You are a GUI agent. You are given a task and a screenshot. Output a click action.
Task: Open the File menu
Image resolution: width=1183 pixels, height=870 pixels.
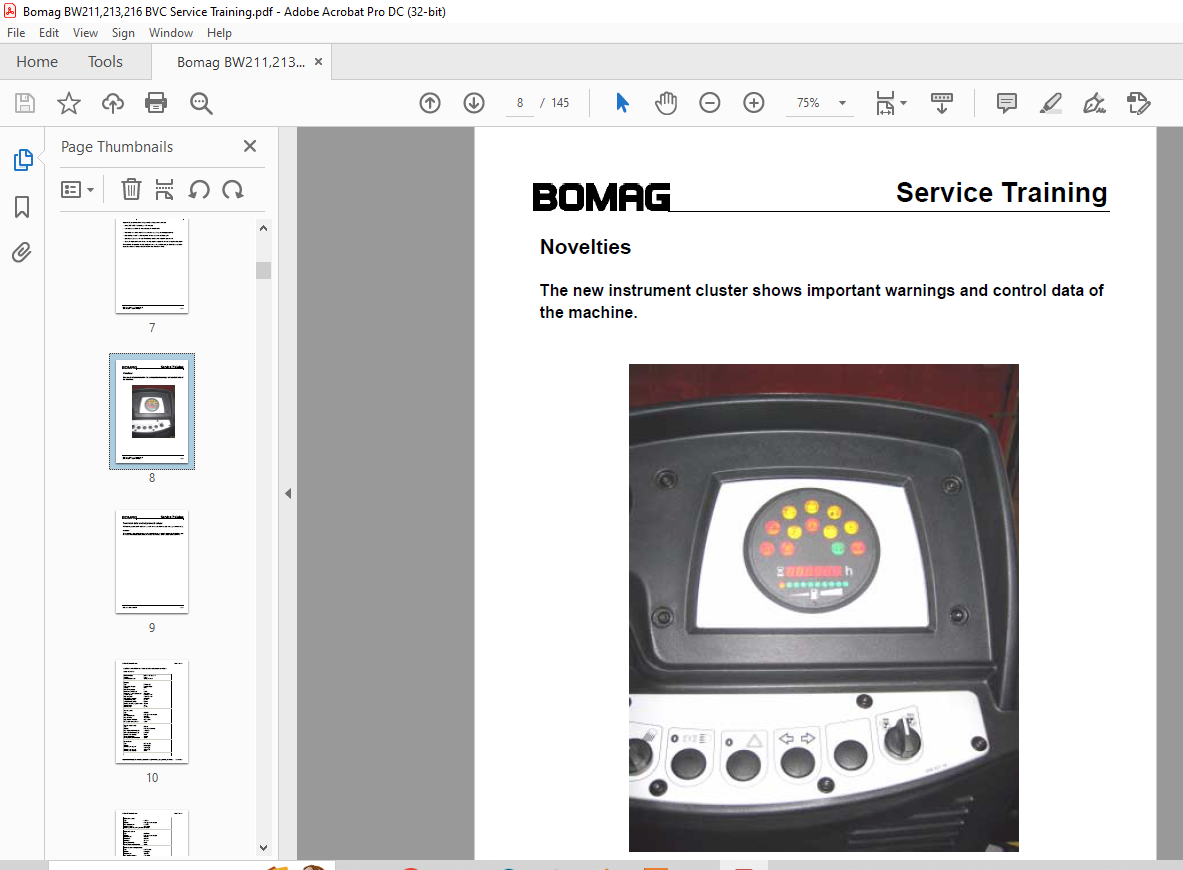[16, 32]
